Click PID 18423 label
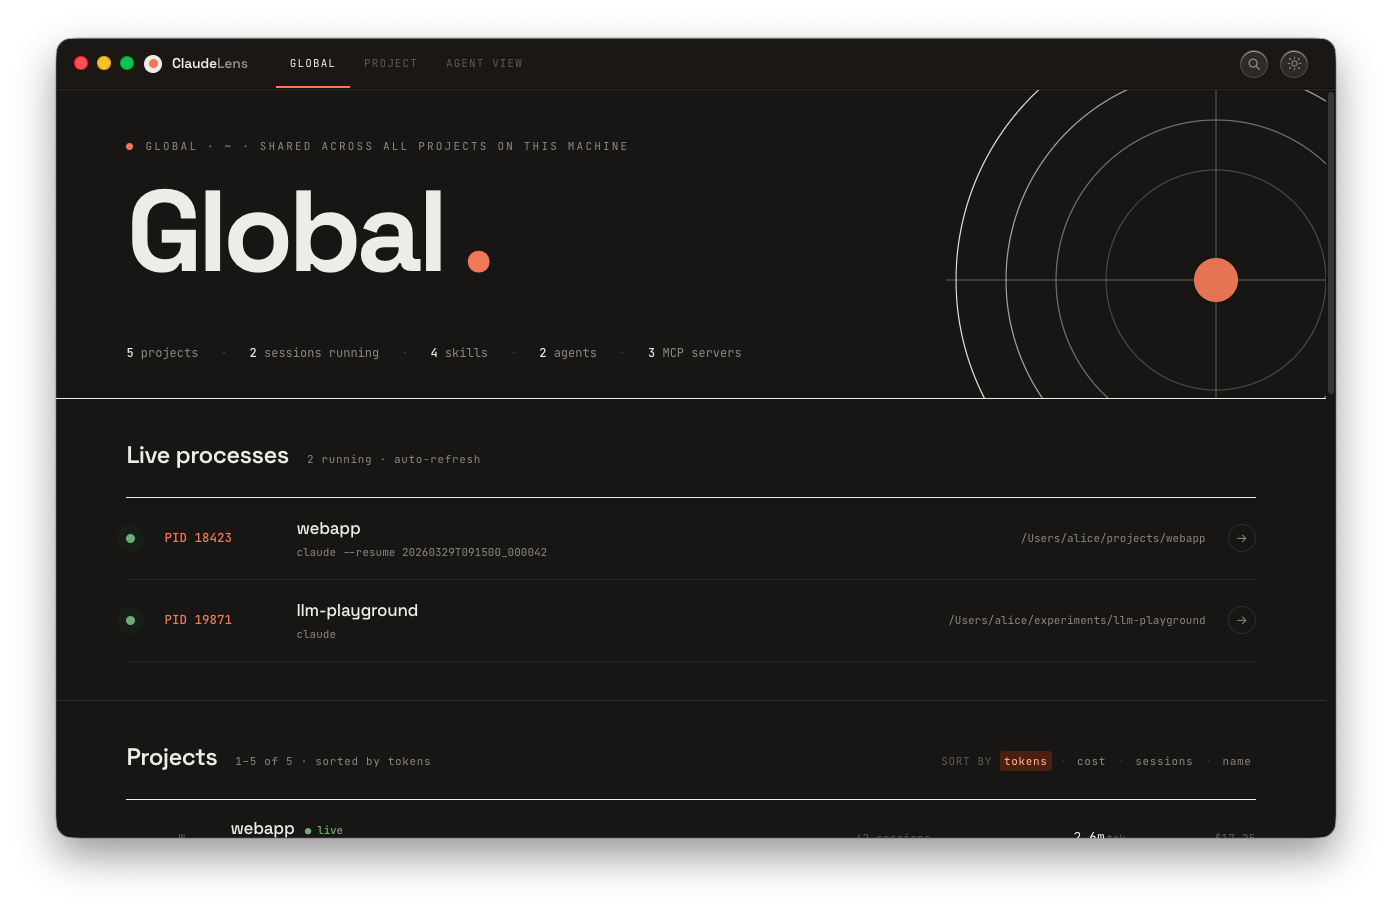The height and width of the screenshot is (912, 1392). (198, 538)
